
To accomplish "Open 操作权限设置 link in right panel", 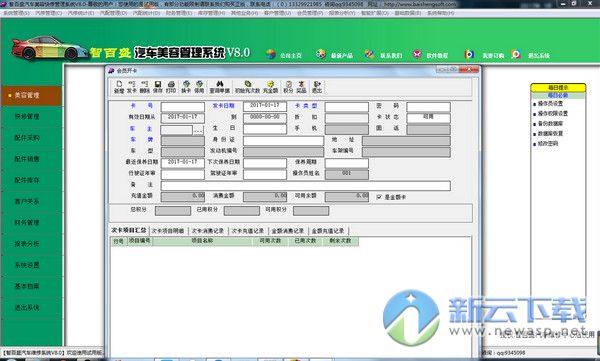I will pyautogui.click(x=553, y=114).
